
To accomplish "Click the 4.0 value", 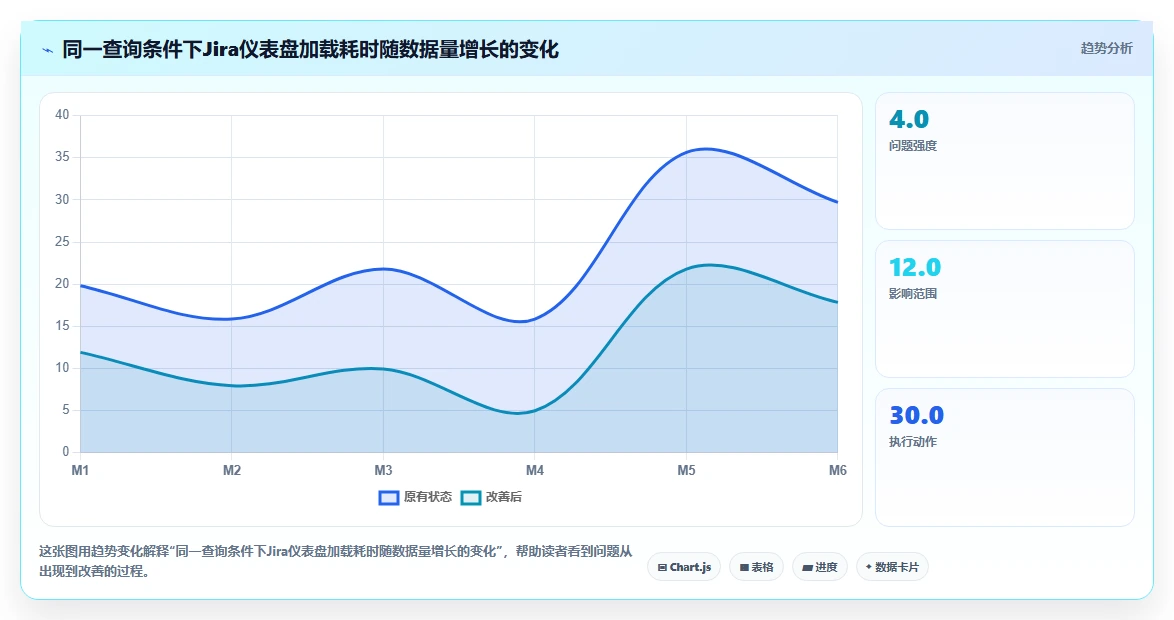I will click(x=909, y=119).
